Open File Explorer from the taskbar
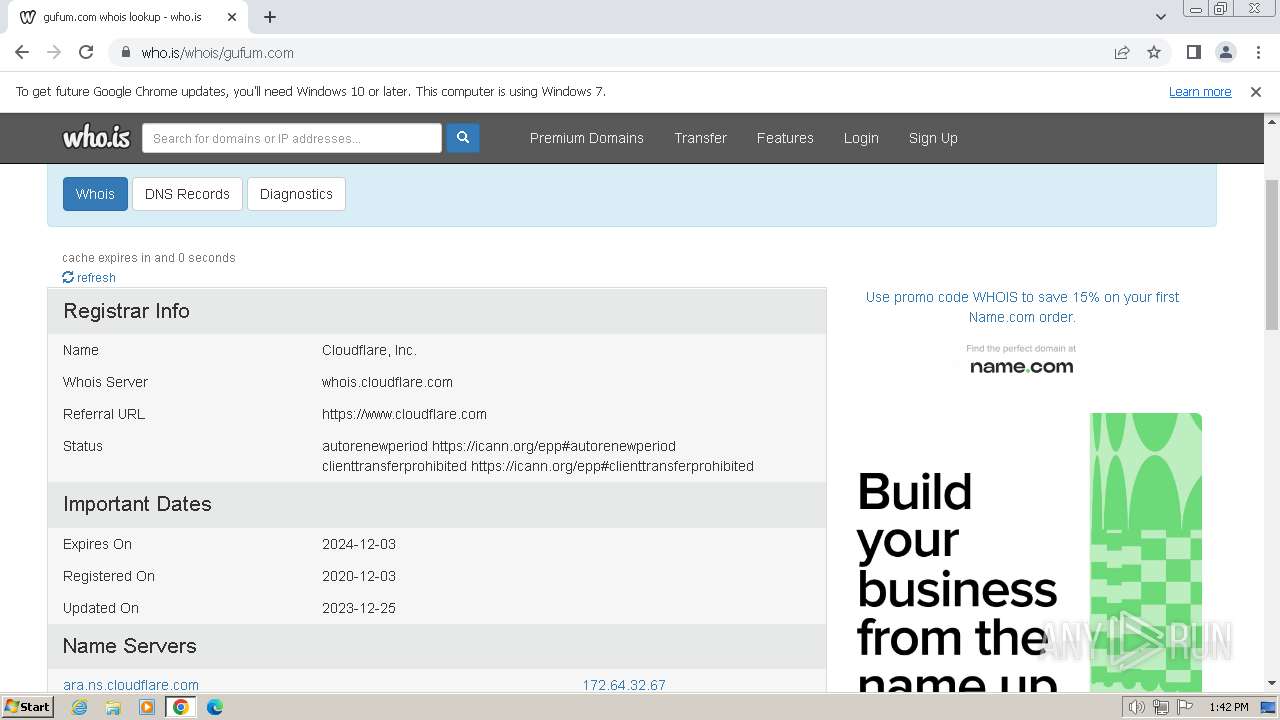Image resolution: width=1280 pixels, height=720 pixels. 113,707
